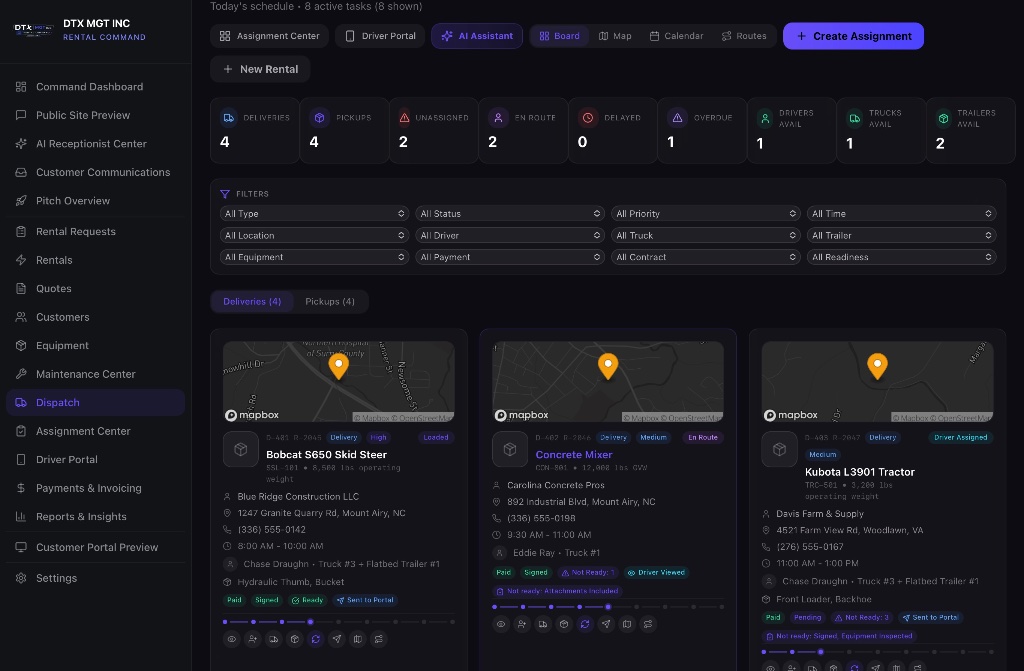Open AI Assistant from top toolbar
The height and width of the screenshot is (671, 1024).
(x=477, y=36)
